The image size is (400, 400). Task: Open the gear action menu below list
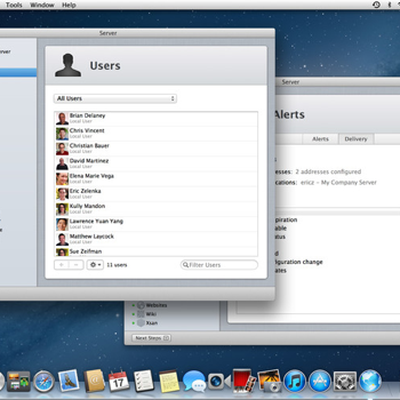click(x=95, y=265)
